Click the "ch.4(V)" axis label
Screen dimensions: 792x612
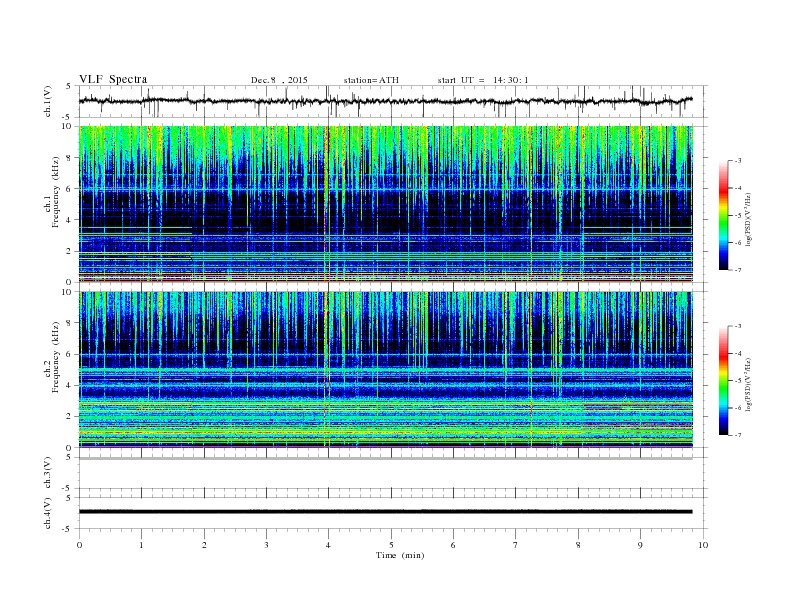tap(48, 513)
